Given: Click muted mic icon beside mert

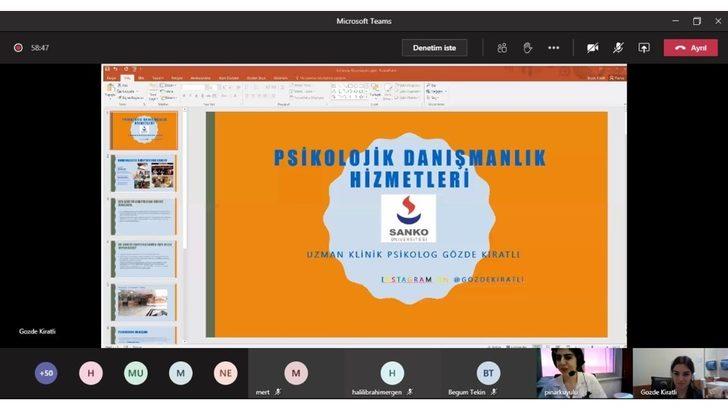Looking at the screenshot, I should click(278, 392).
